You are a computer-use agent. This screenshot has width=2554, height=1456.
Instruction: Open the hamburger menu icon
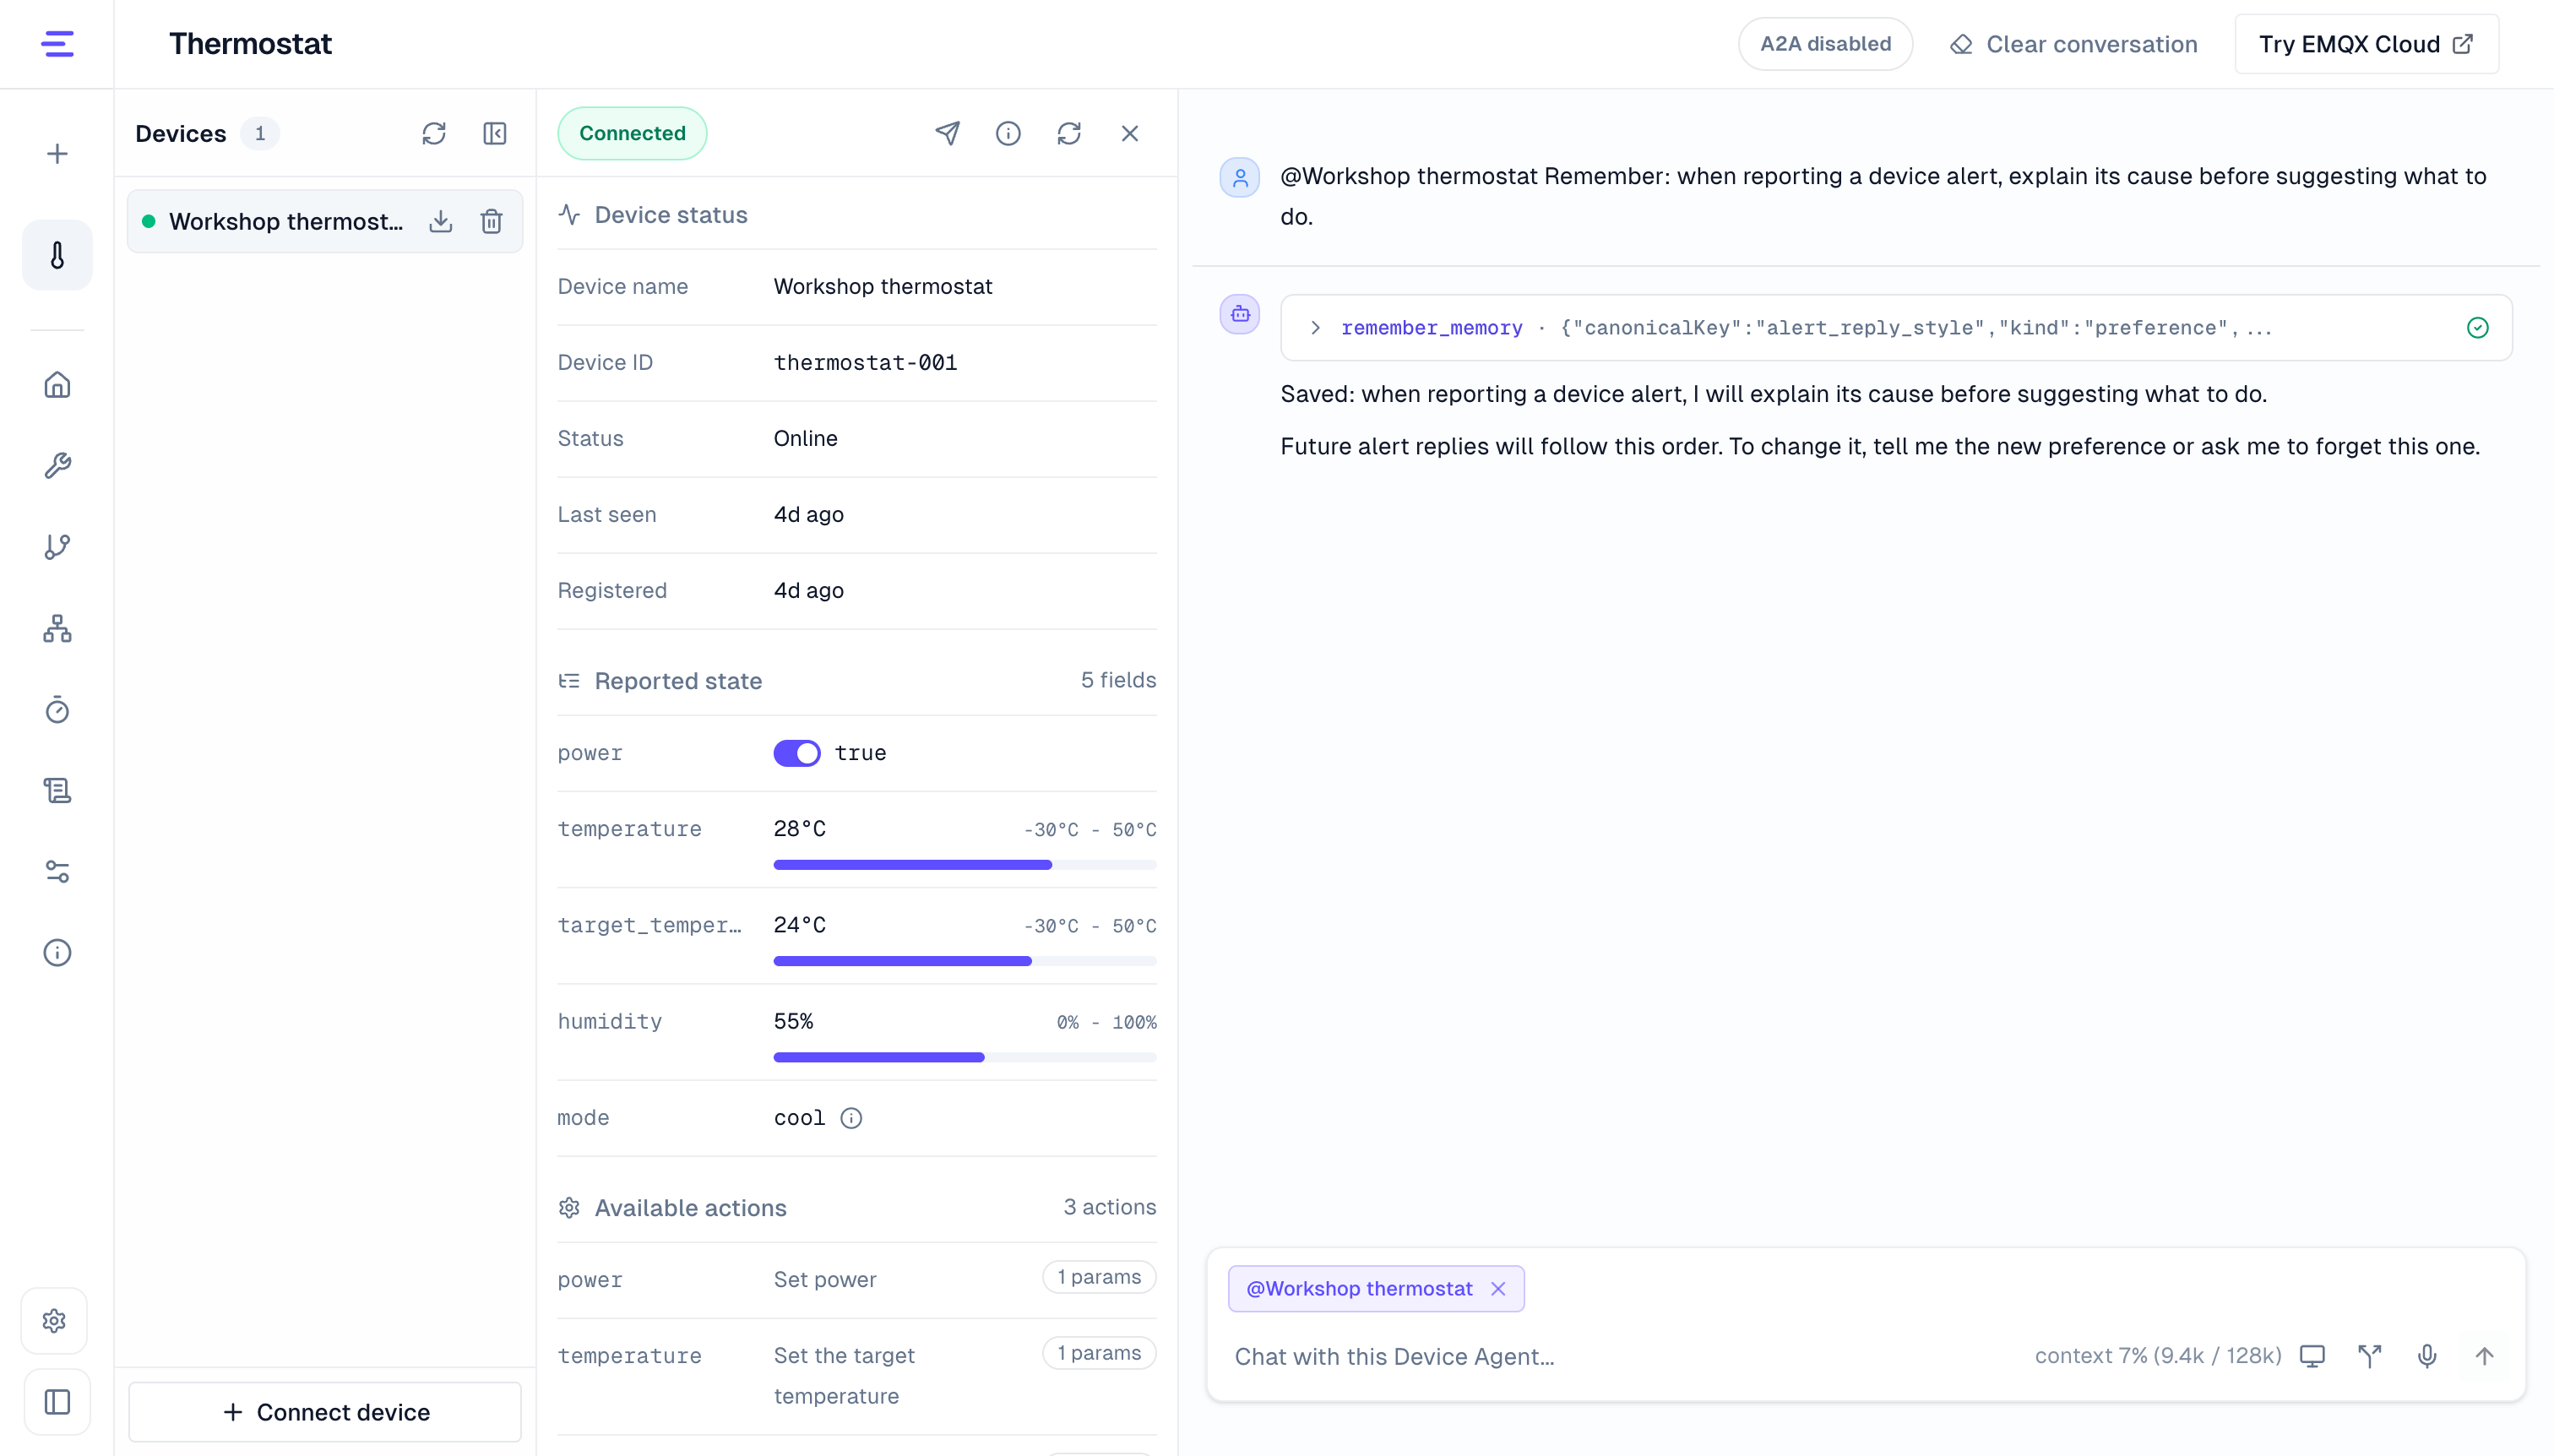(x=57, y=44)
